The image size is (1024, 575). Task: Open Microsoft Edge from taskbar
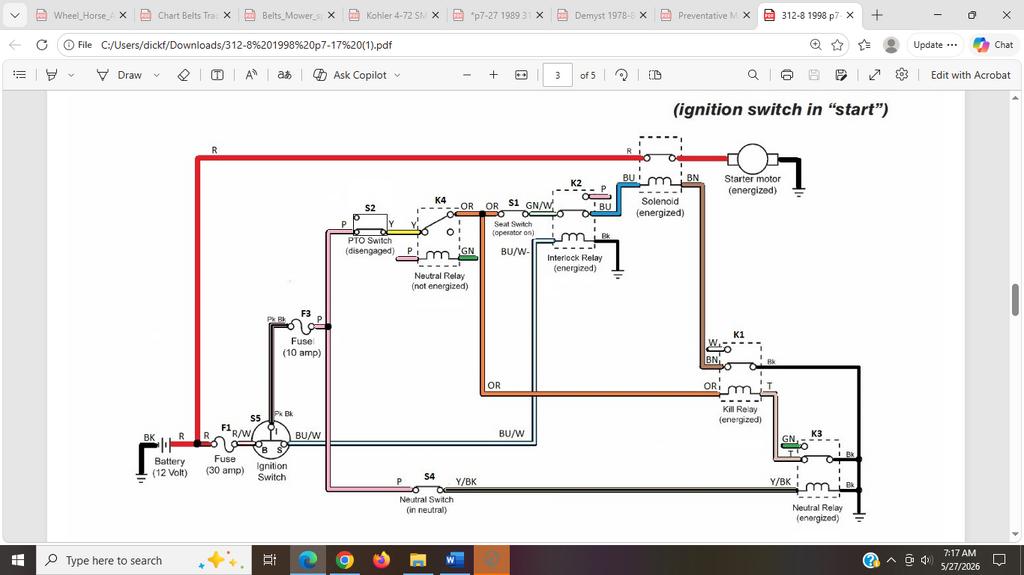(x=308, y=560)
